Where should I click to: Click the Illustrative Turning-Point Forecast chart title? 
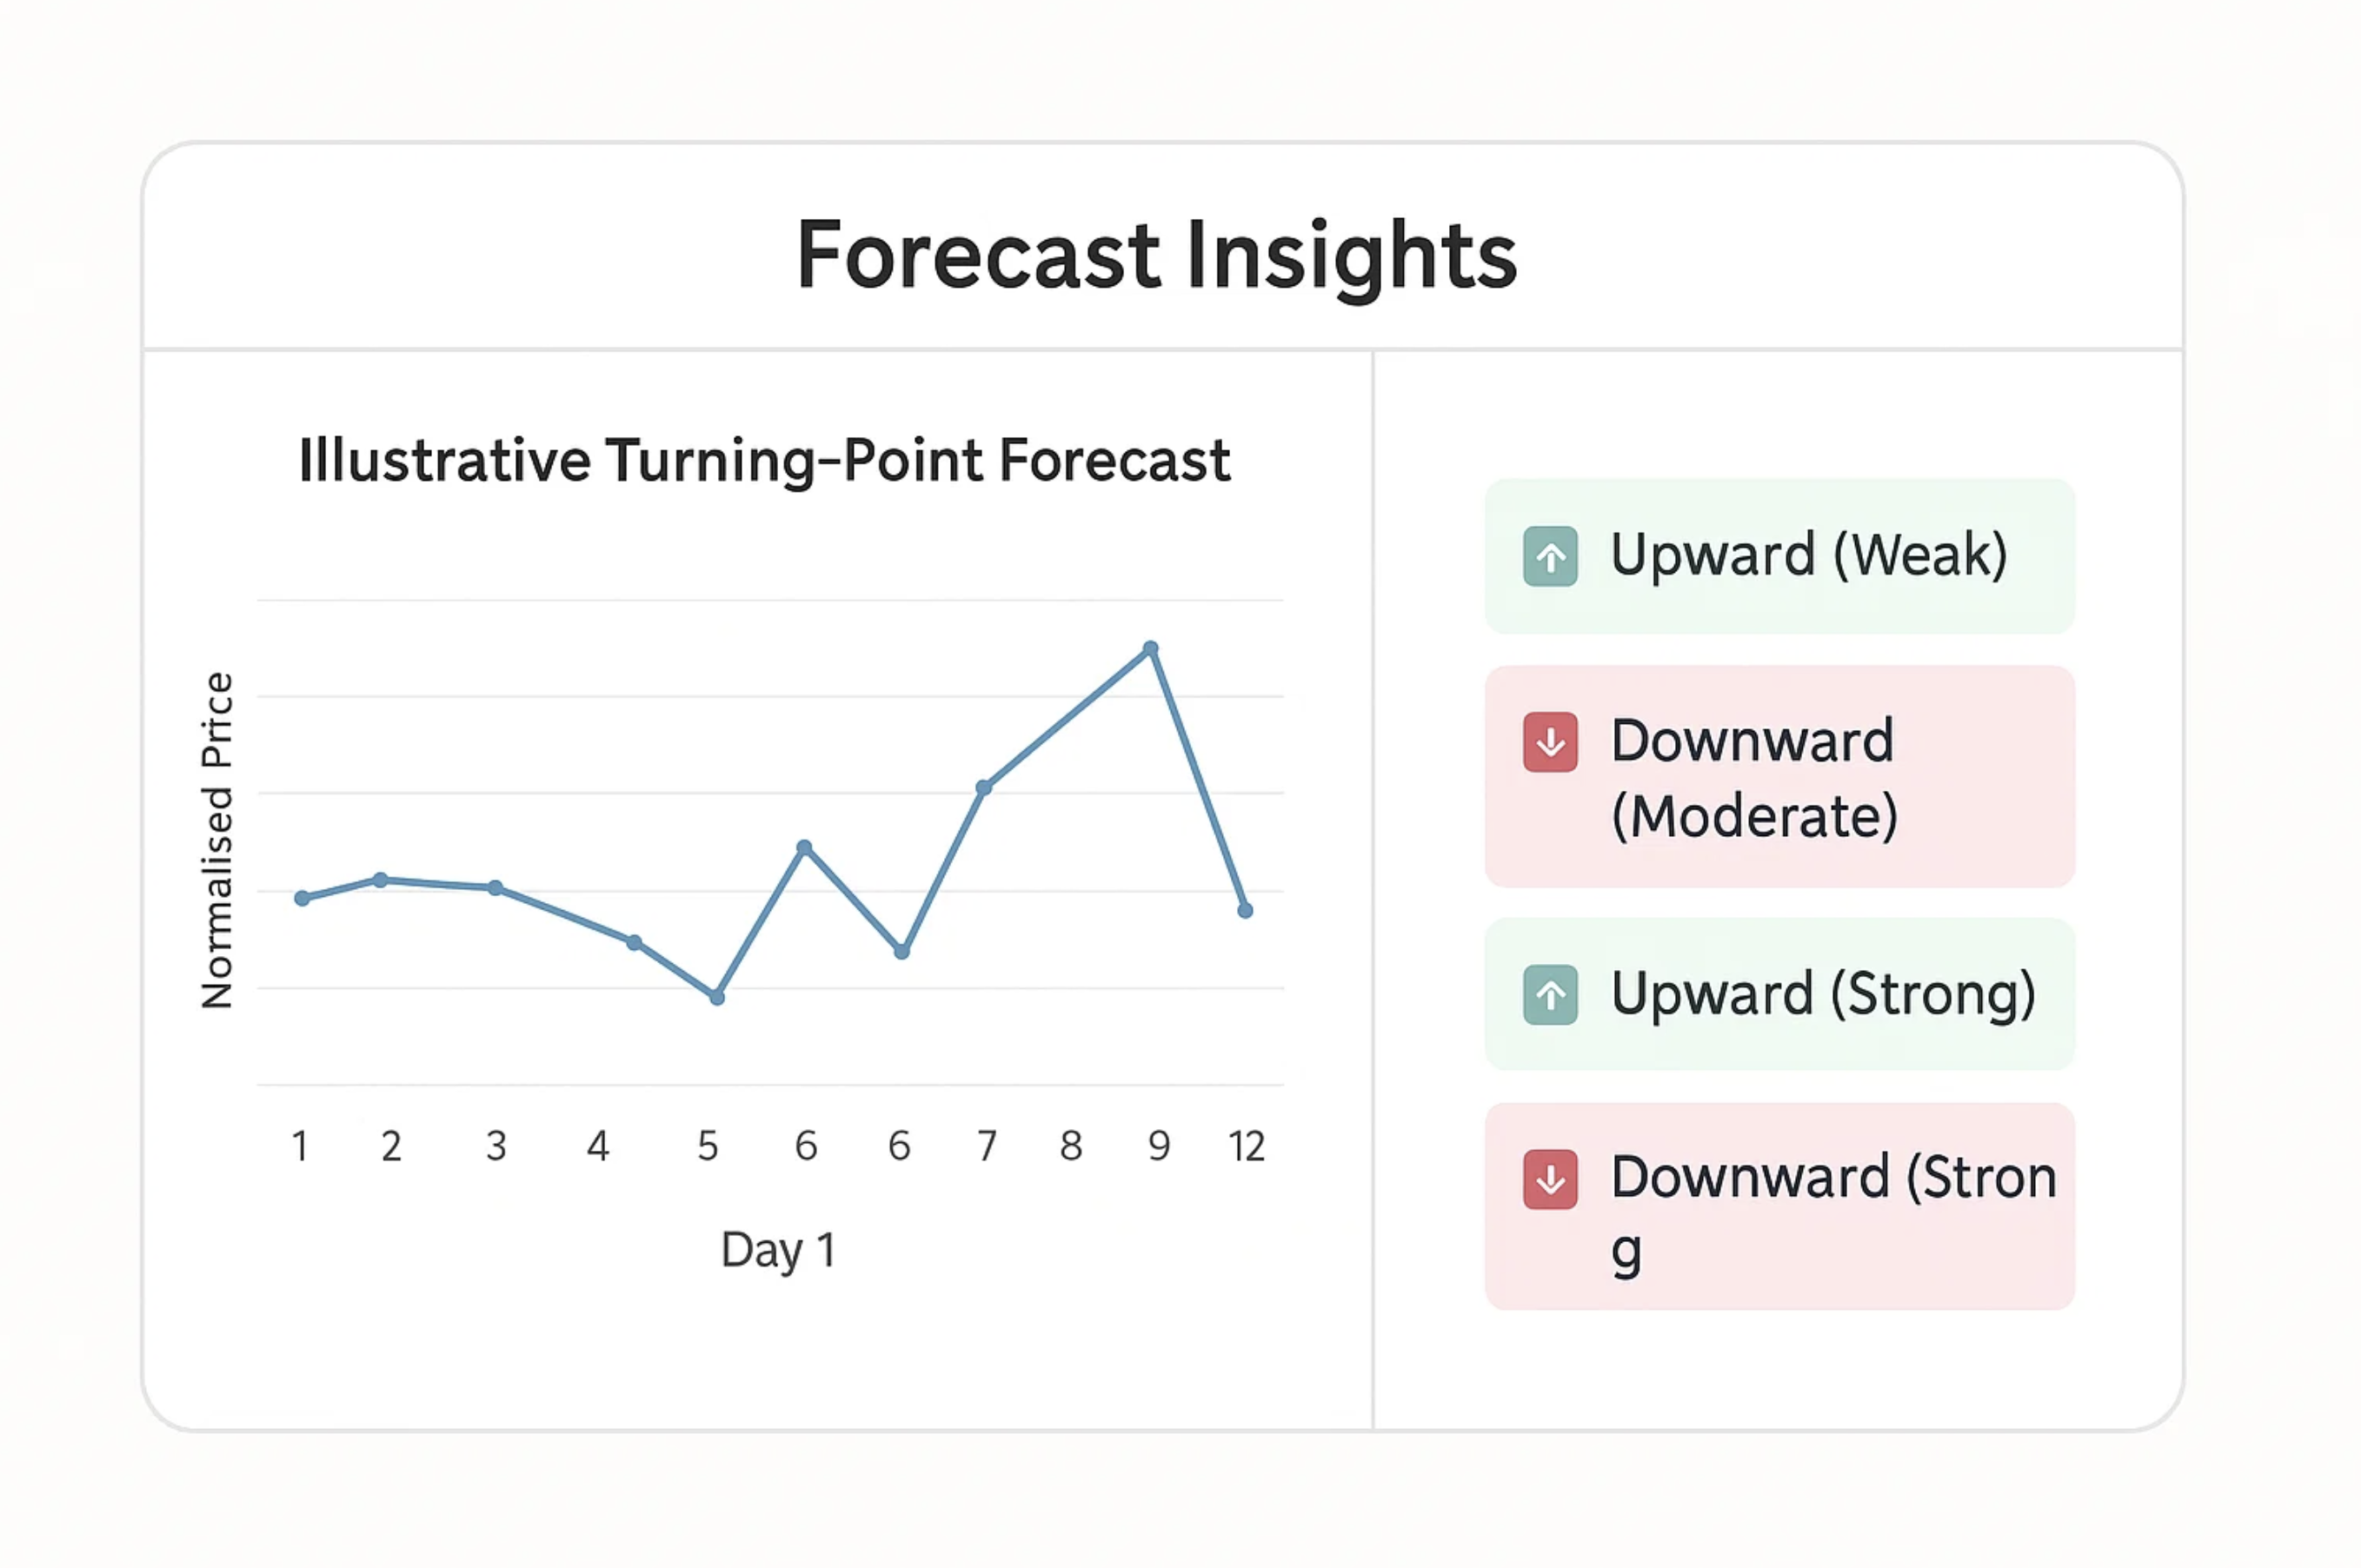[765, 461]
